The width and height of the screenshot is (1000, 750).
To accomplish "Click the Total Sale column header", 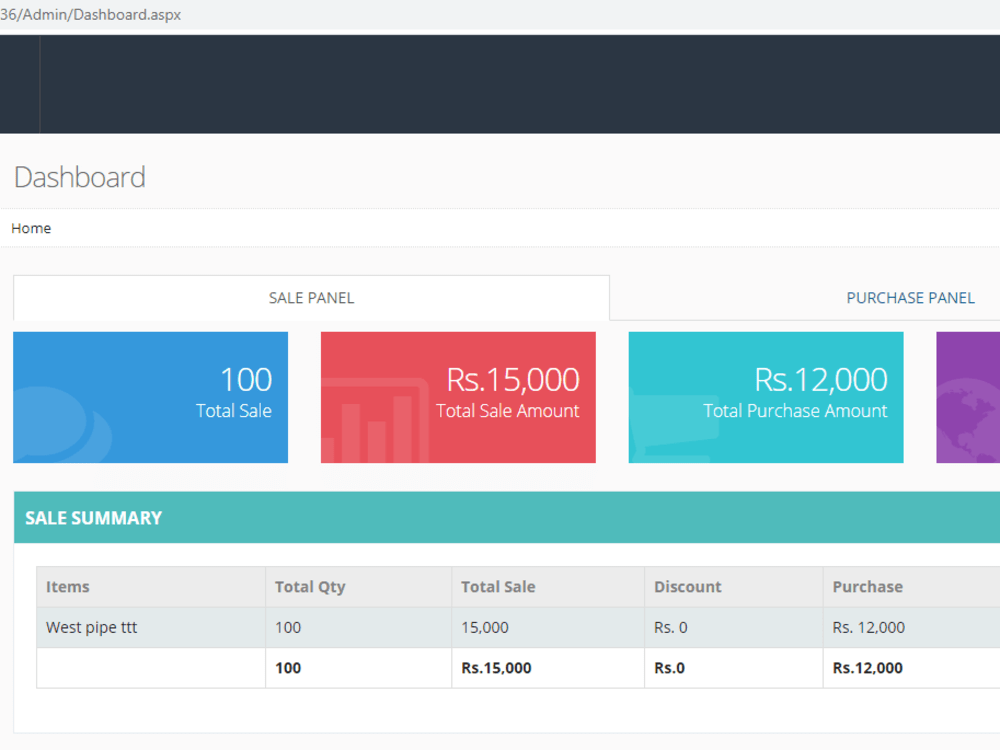I will (548, 587).
